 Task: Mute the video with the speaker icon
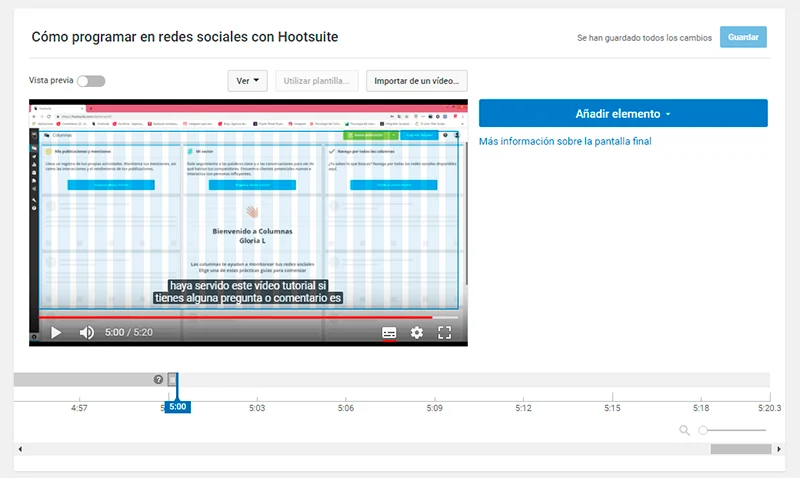(87, 332)
